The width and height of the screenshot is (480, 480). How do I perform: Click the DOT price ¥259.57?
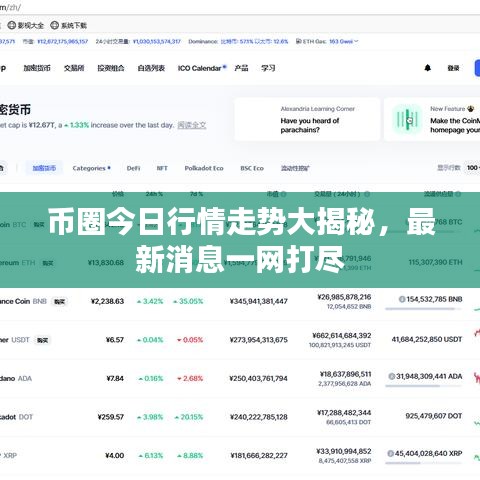point(111,417)
